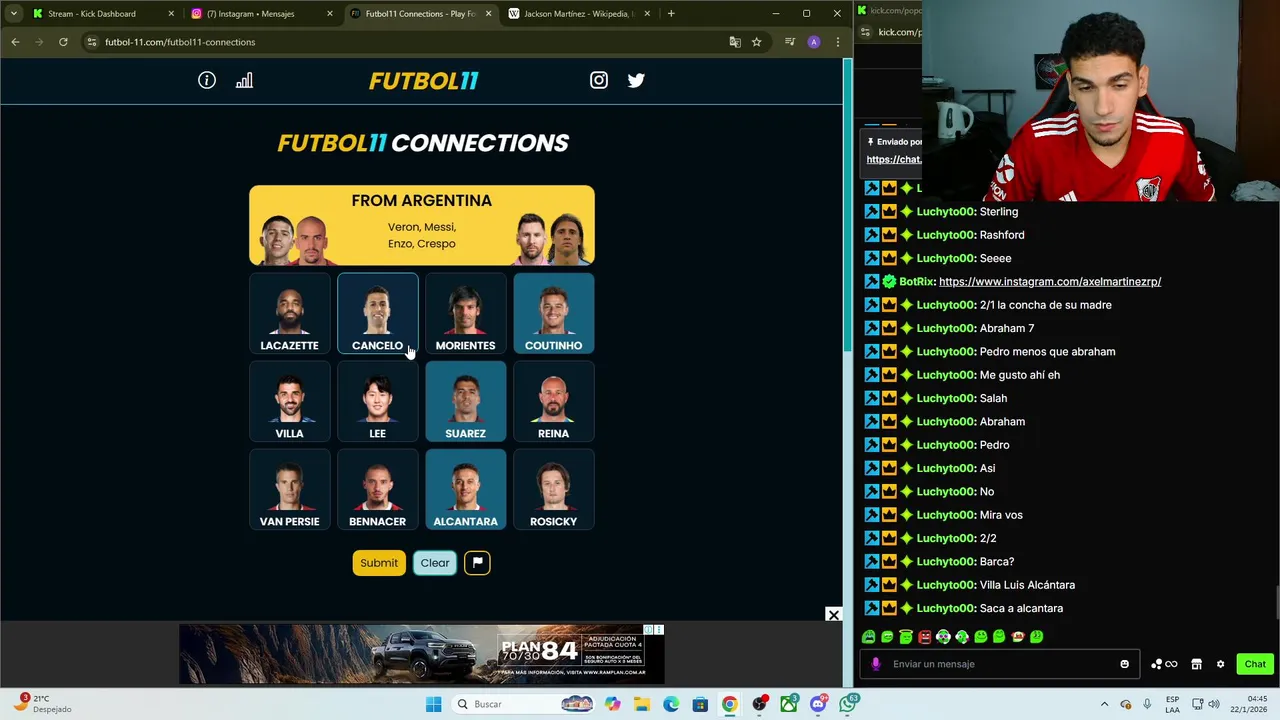The height and width of the screenshot is (720, 1280).
Task: Close the Kick Dashboard tab
Action: pyautogui.click(x=171, y=14)
